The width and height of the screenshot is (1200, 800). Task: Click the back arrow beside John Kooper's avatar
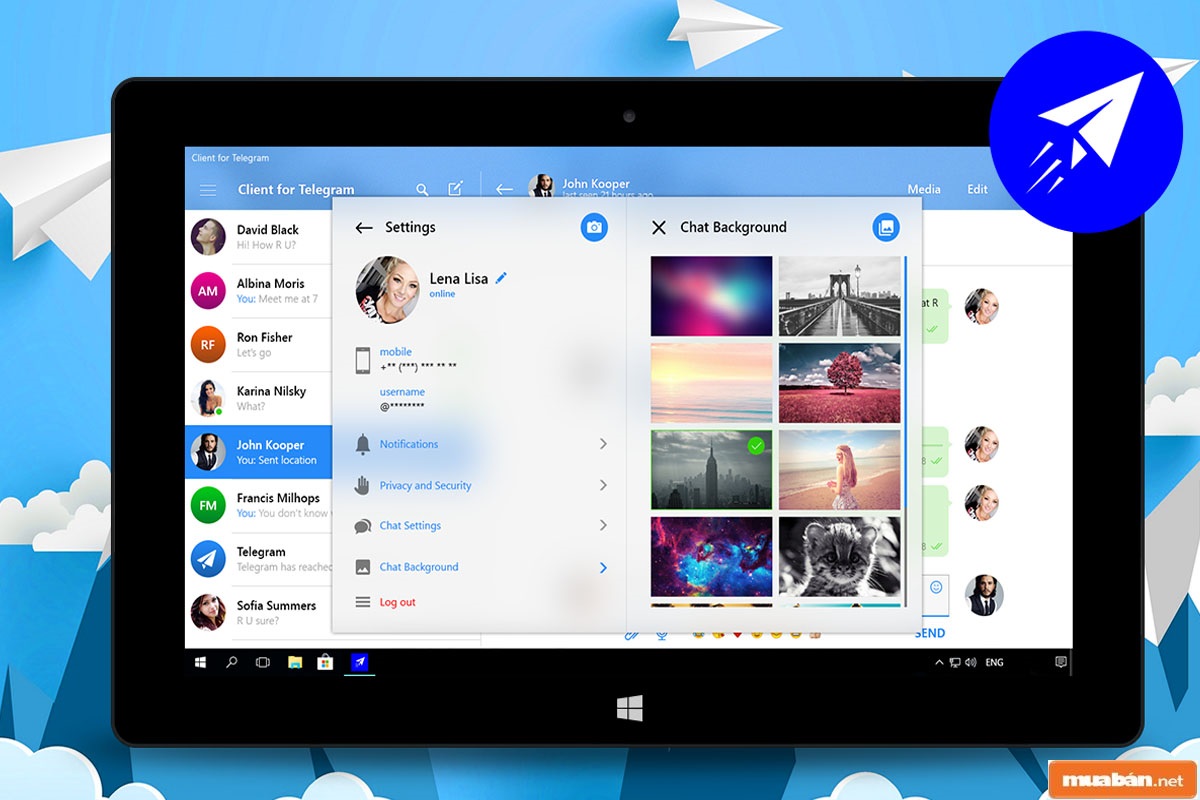click(504, 189)
